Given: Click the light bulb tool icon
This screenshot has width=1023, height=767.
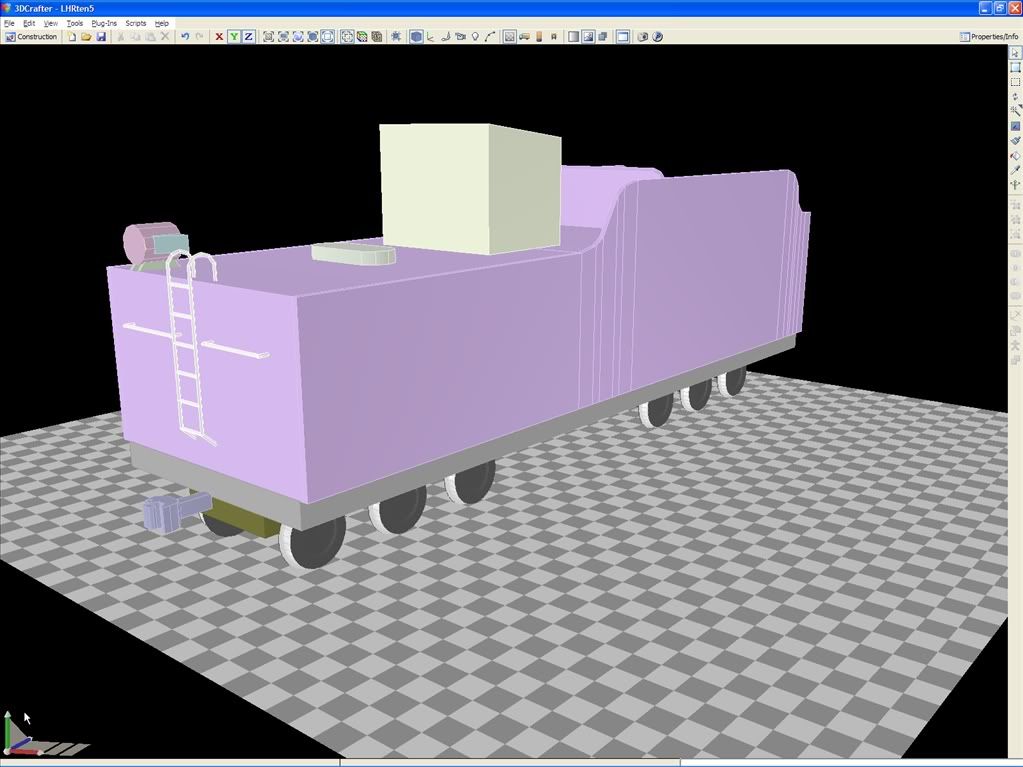Looking at the screenshot, I should pos(476,37).
